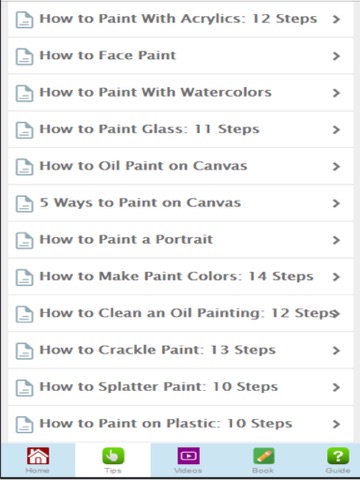Expand chevron for How to Oil Paint on Canvas

pos(336,166)
